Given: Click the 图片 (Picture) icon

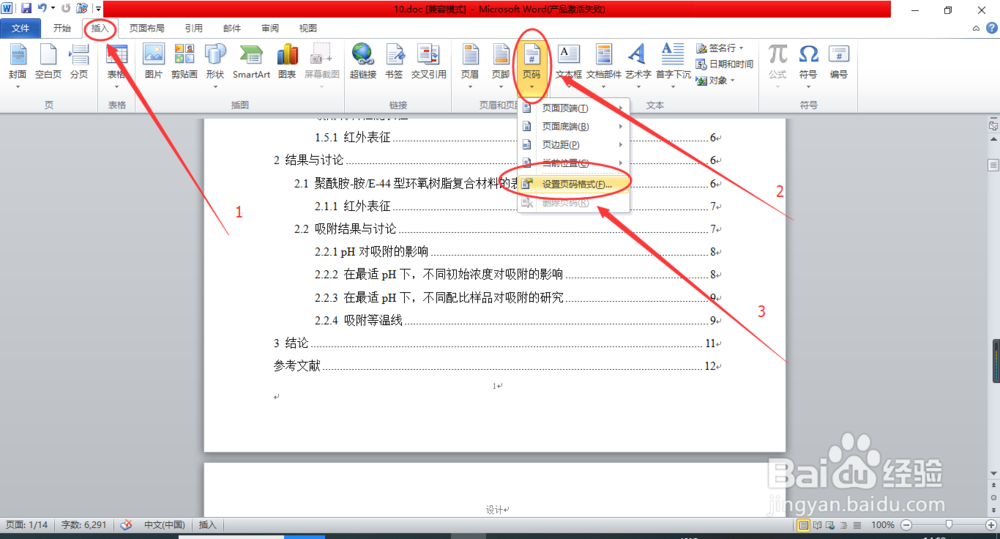Looking at the screenshot, I should coord(154,62).
